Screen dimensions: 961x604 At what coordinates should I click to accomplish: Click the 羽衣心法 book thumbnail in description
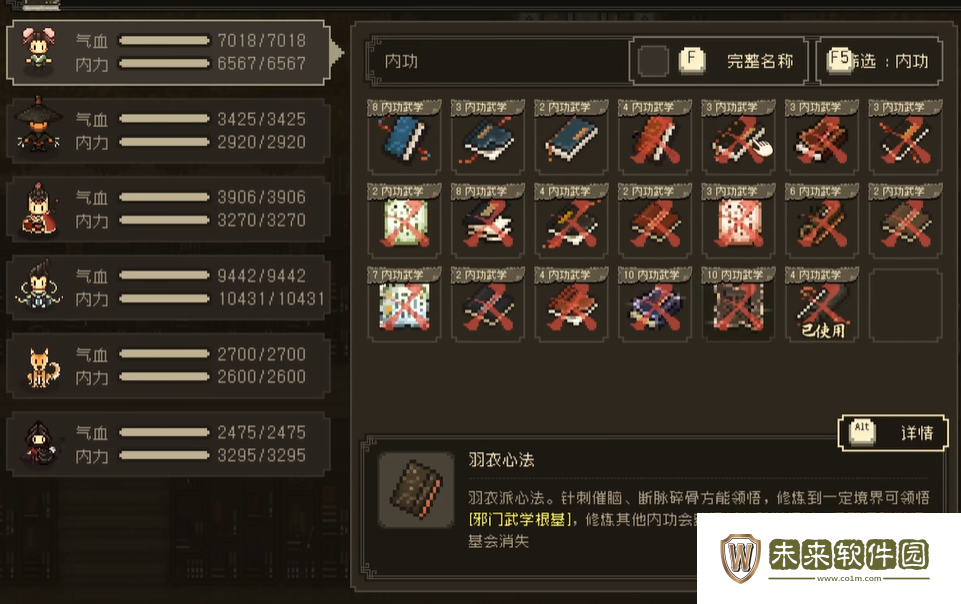(x=417, y=490)
